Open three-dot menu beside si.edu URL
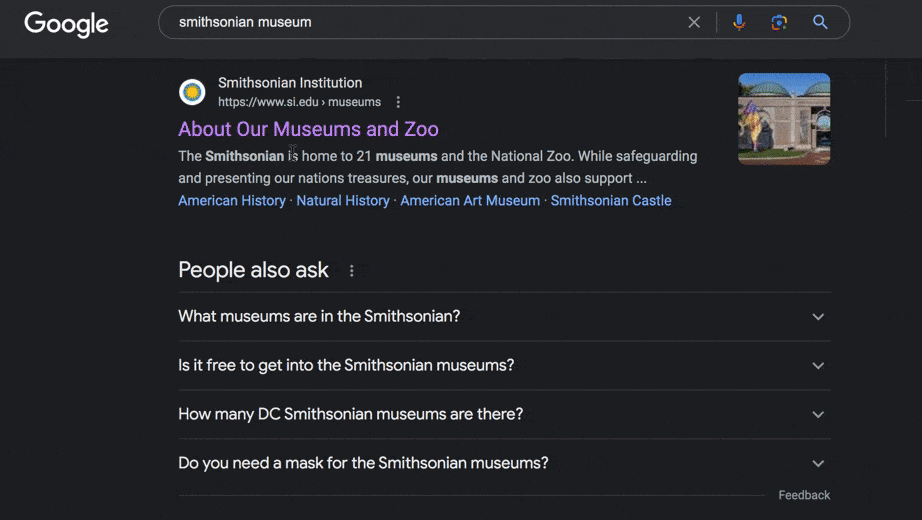922x520 pixels. coord(398,102)
